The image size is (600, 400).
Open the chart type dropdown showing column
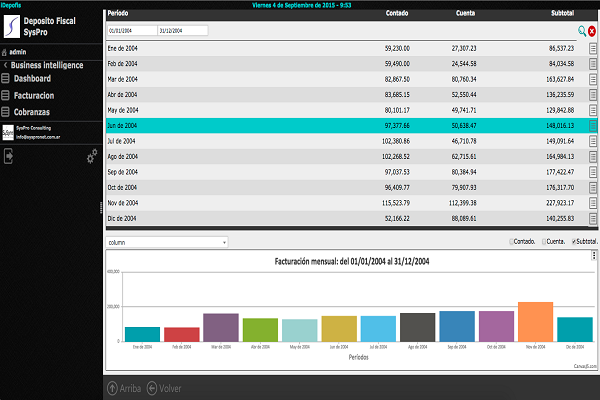(167, 242)
